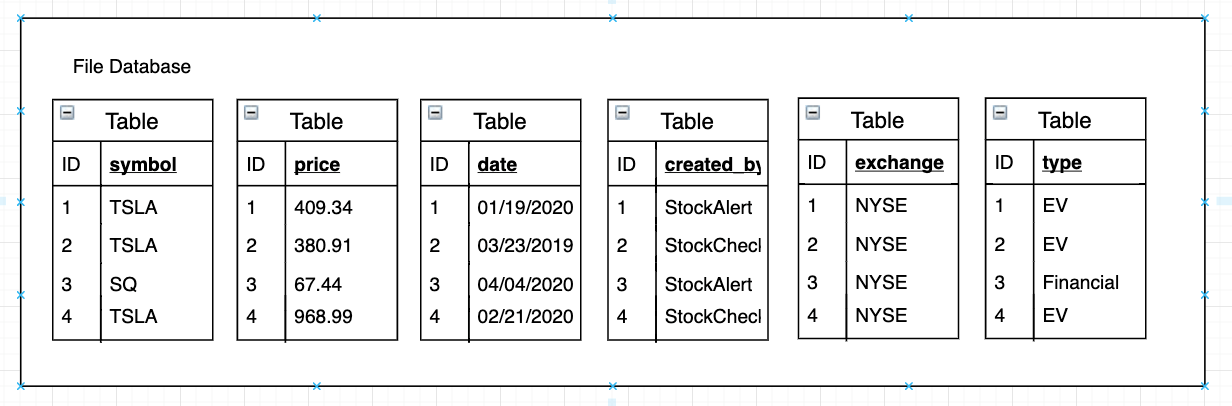Viewport: 1232px width, 406px height.
Task: Collapse the exchange table
Action: click(813, 112)
